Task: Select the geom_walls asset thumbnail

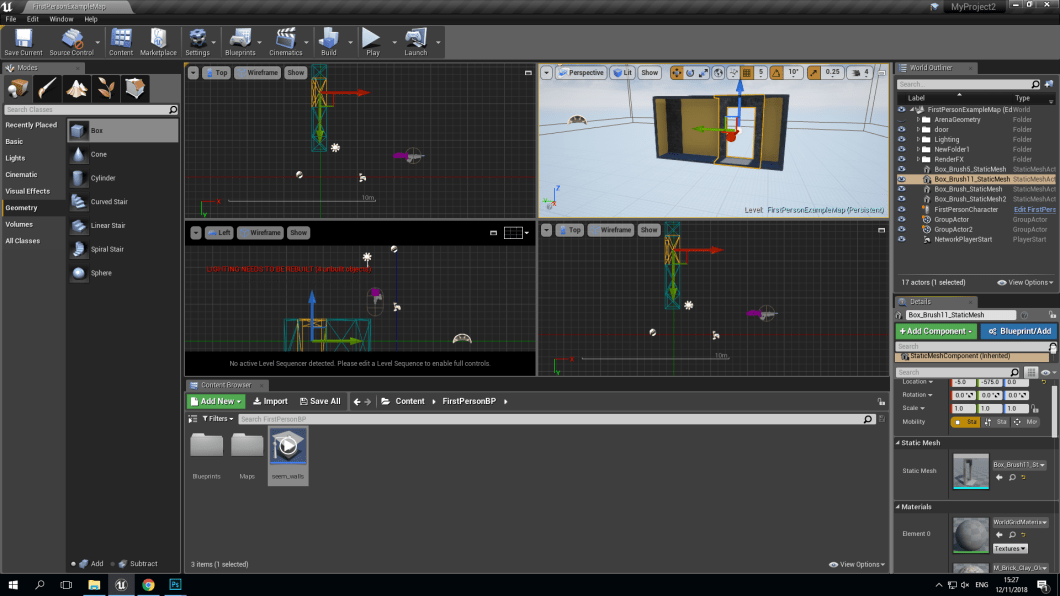Action: click(288, 445)
